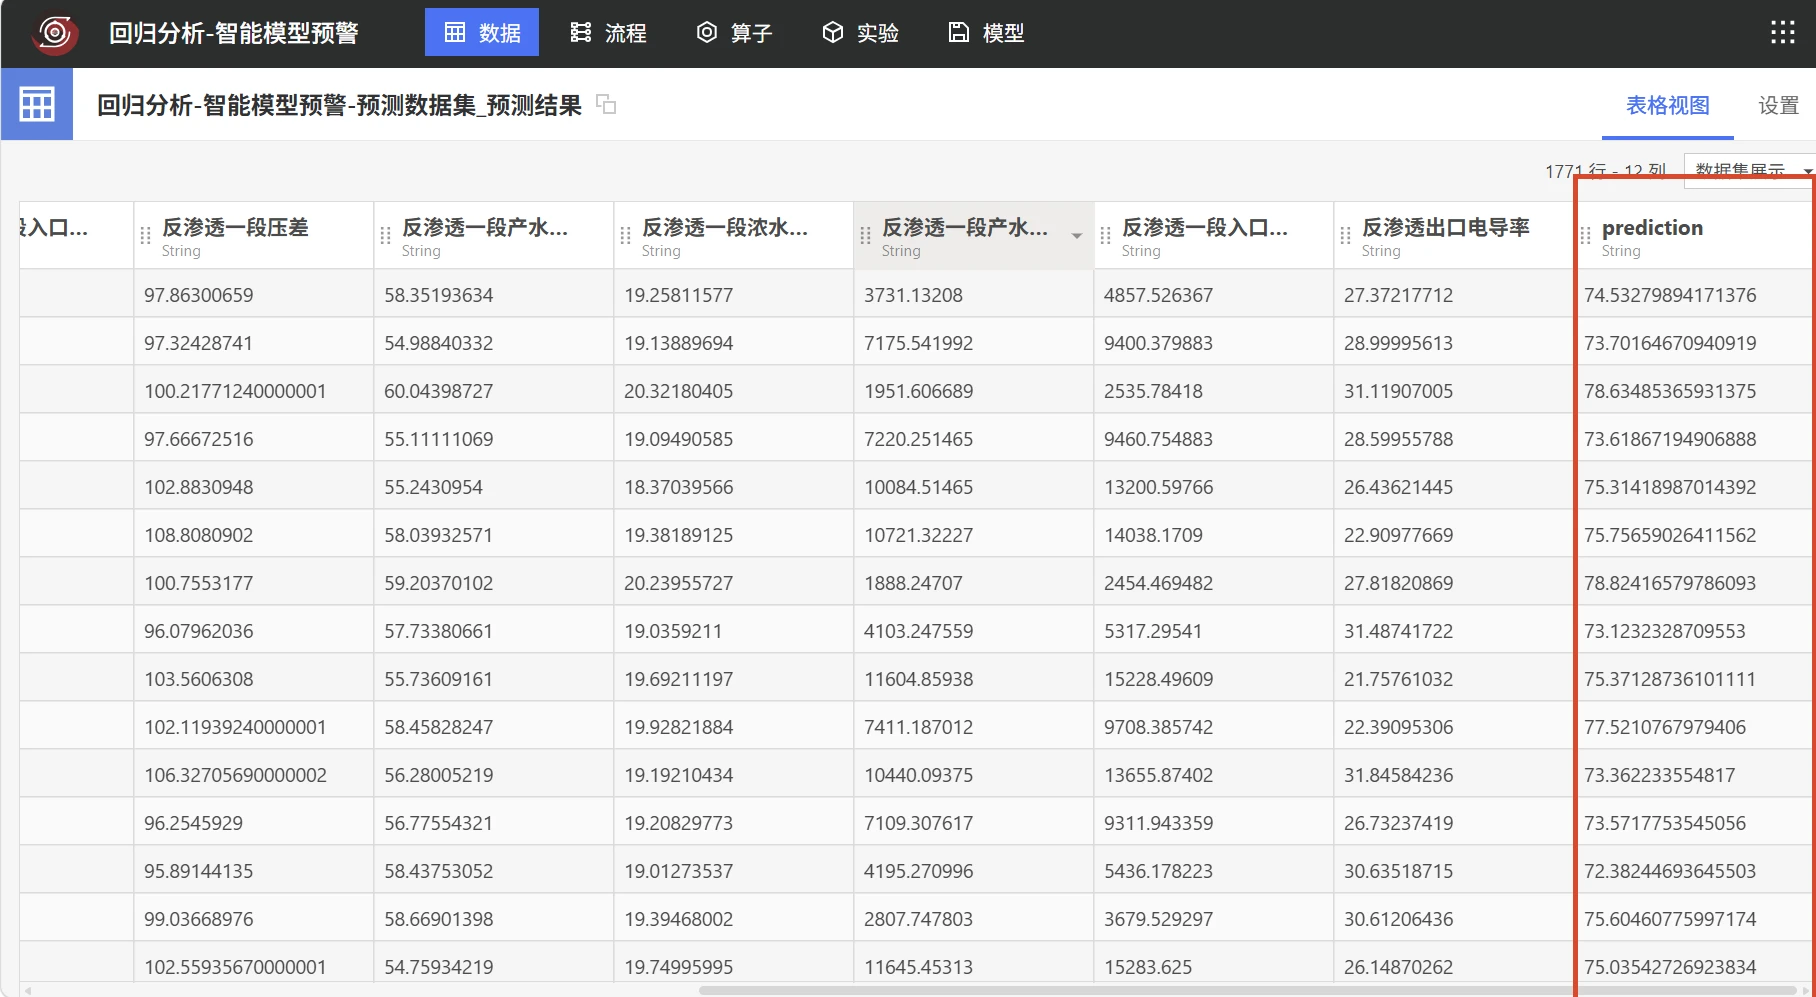Click drag handle of 反渗透一段浓水 column

point(626,236)
